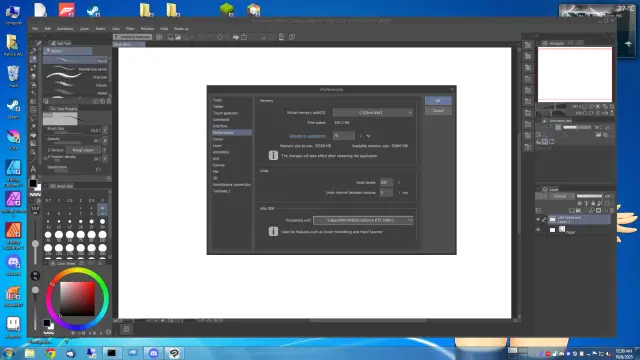
Task: Toggle visibility of Layer 1
Action: tap(538, 220)
